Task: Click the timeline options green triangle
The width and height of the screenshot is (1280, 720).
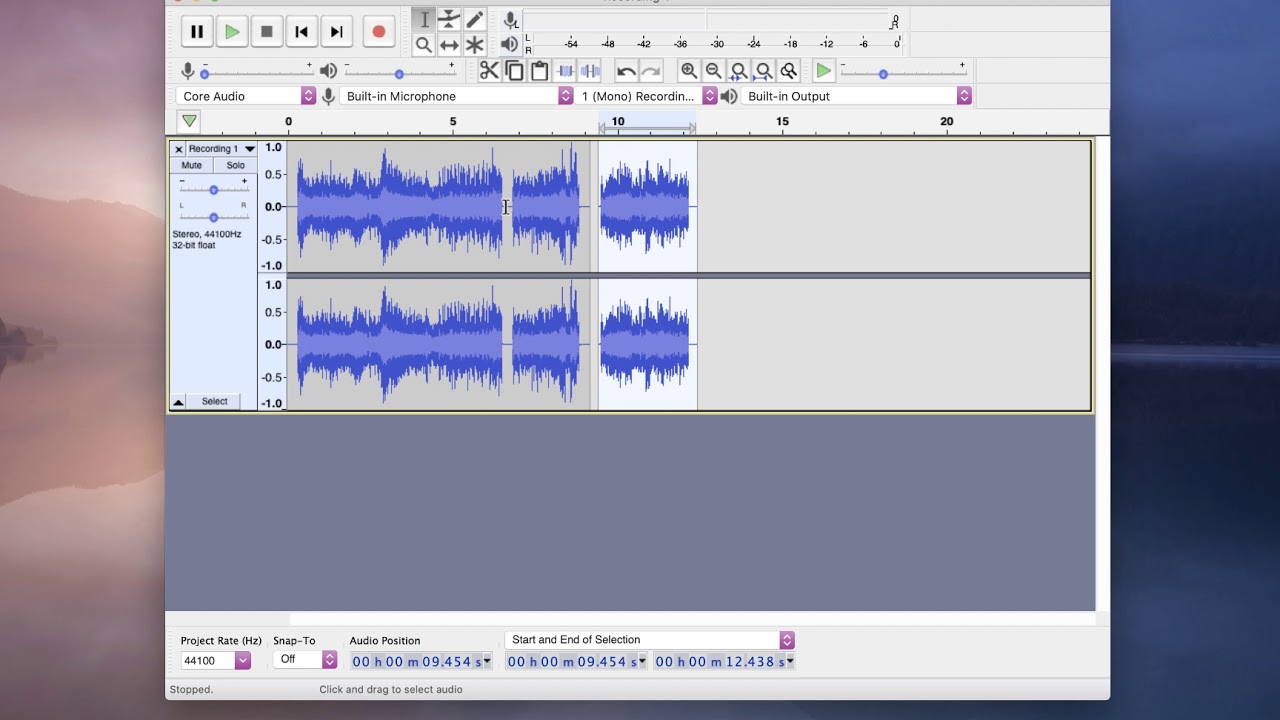Action: point(189,121)
